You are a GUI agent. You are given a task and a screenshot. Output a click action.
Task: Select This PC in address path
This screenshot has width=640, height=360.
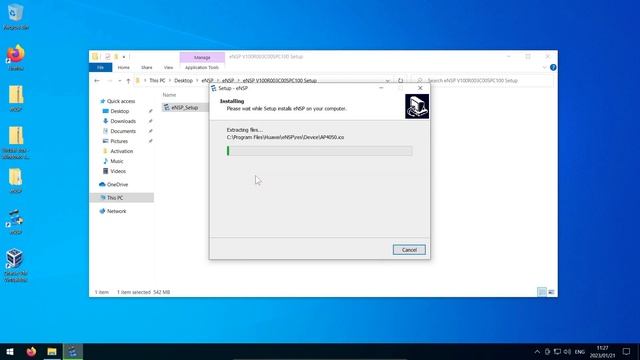pyautogui.click(x=157, y=81)
